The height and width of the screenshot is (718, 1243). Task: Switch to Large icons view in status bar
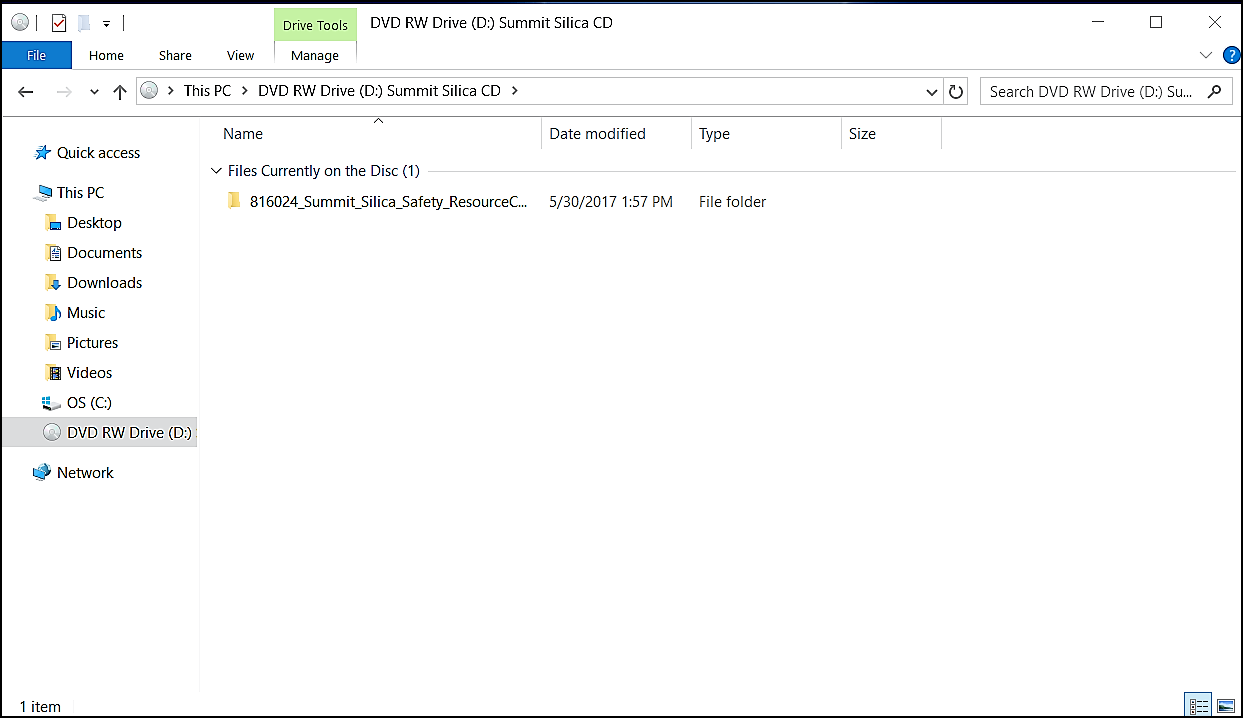1224,706
